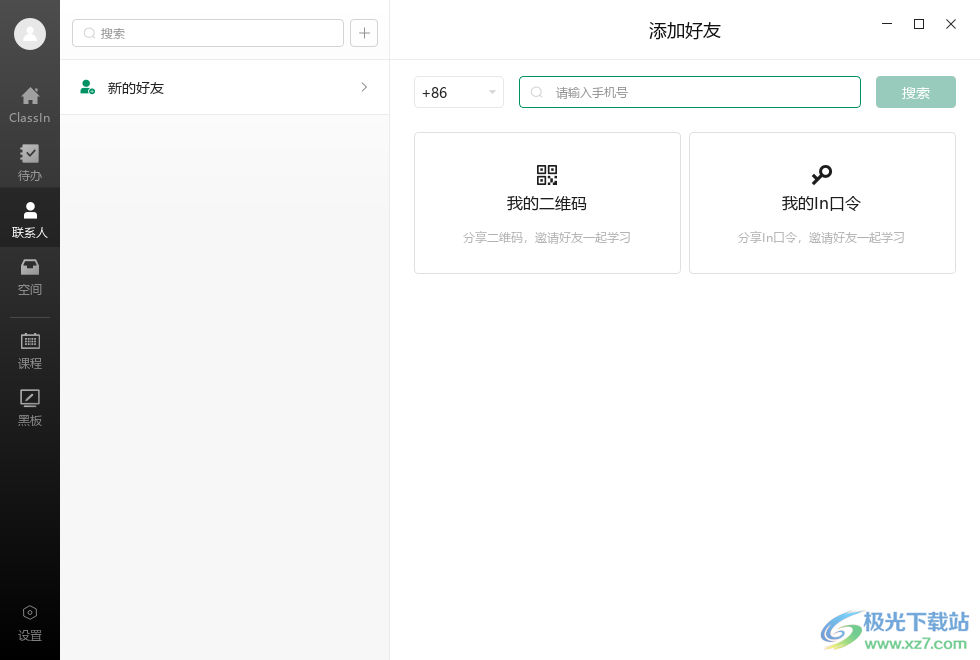Open the user profile avatar
Viewport: 980px width, 660px height.
coord(29,33)
